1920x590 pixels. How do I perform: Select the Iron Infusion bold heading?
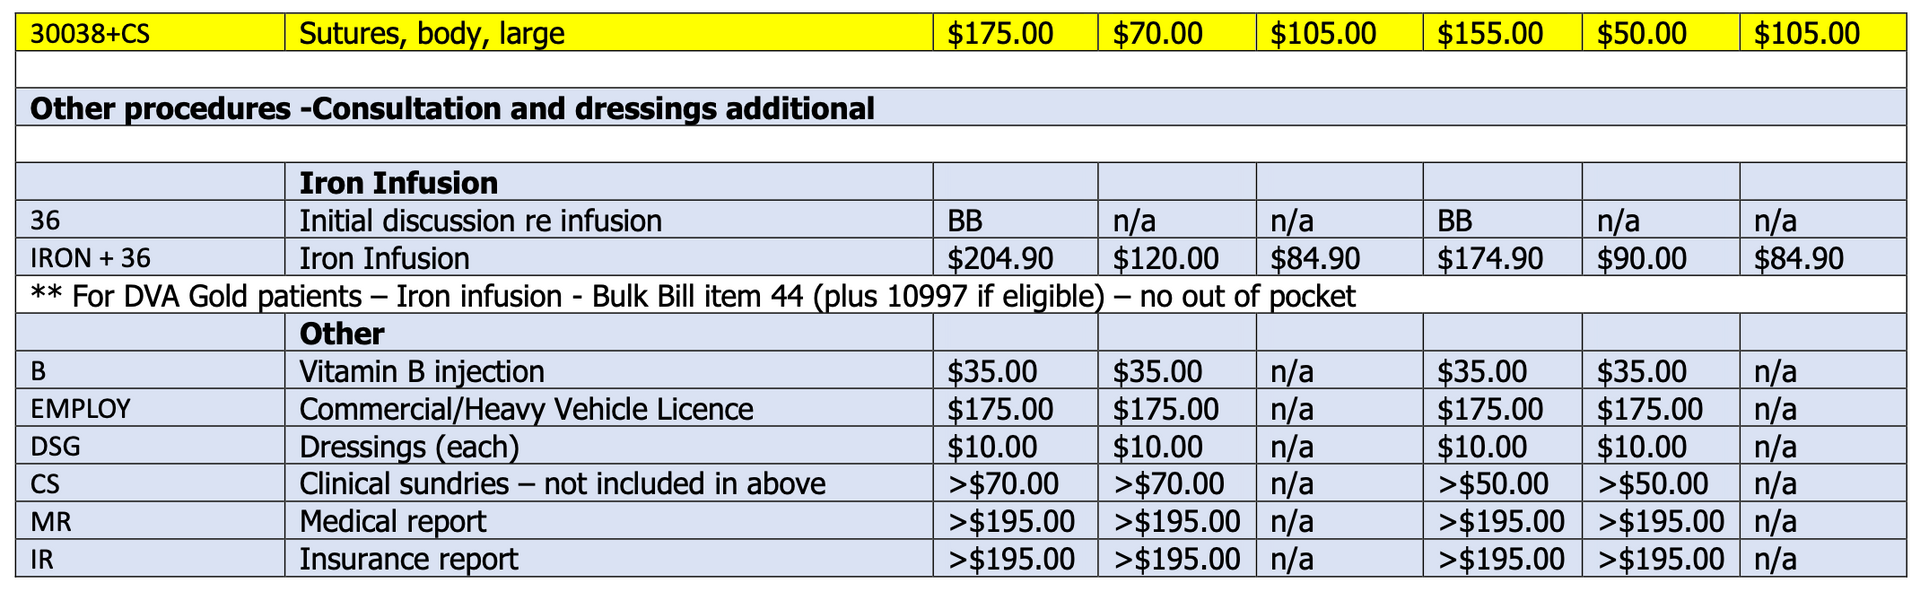(399, 183)
